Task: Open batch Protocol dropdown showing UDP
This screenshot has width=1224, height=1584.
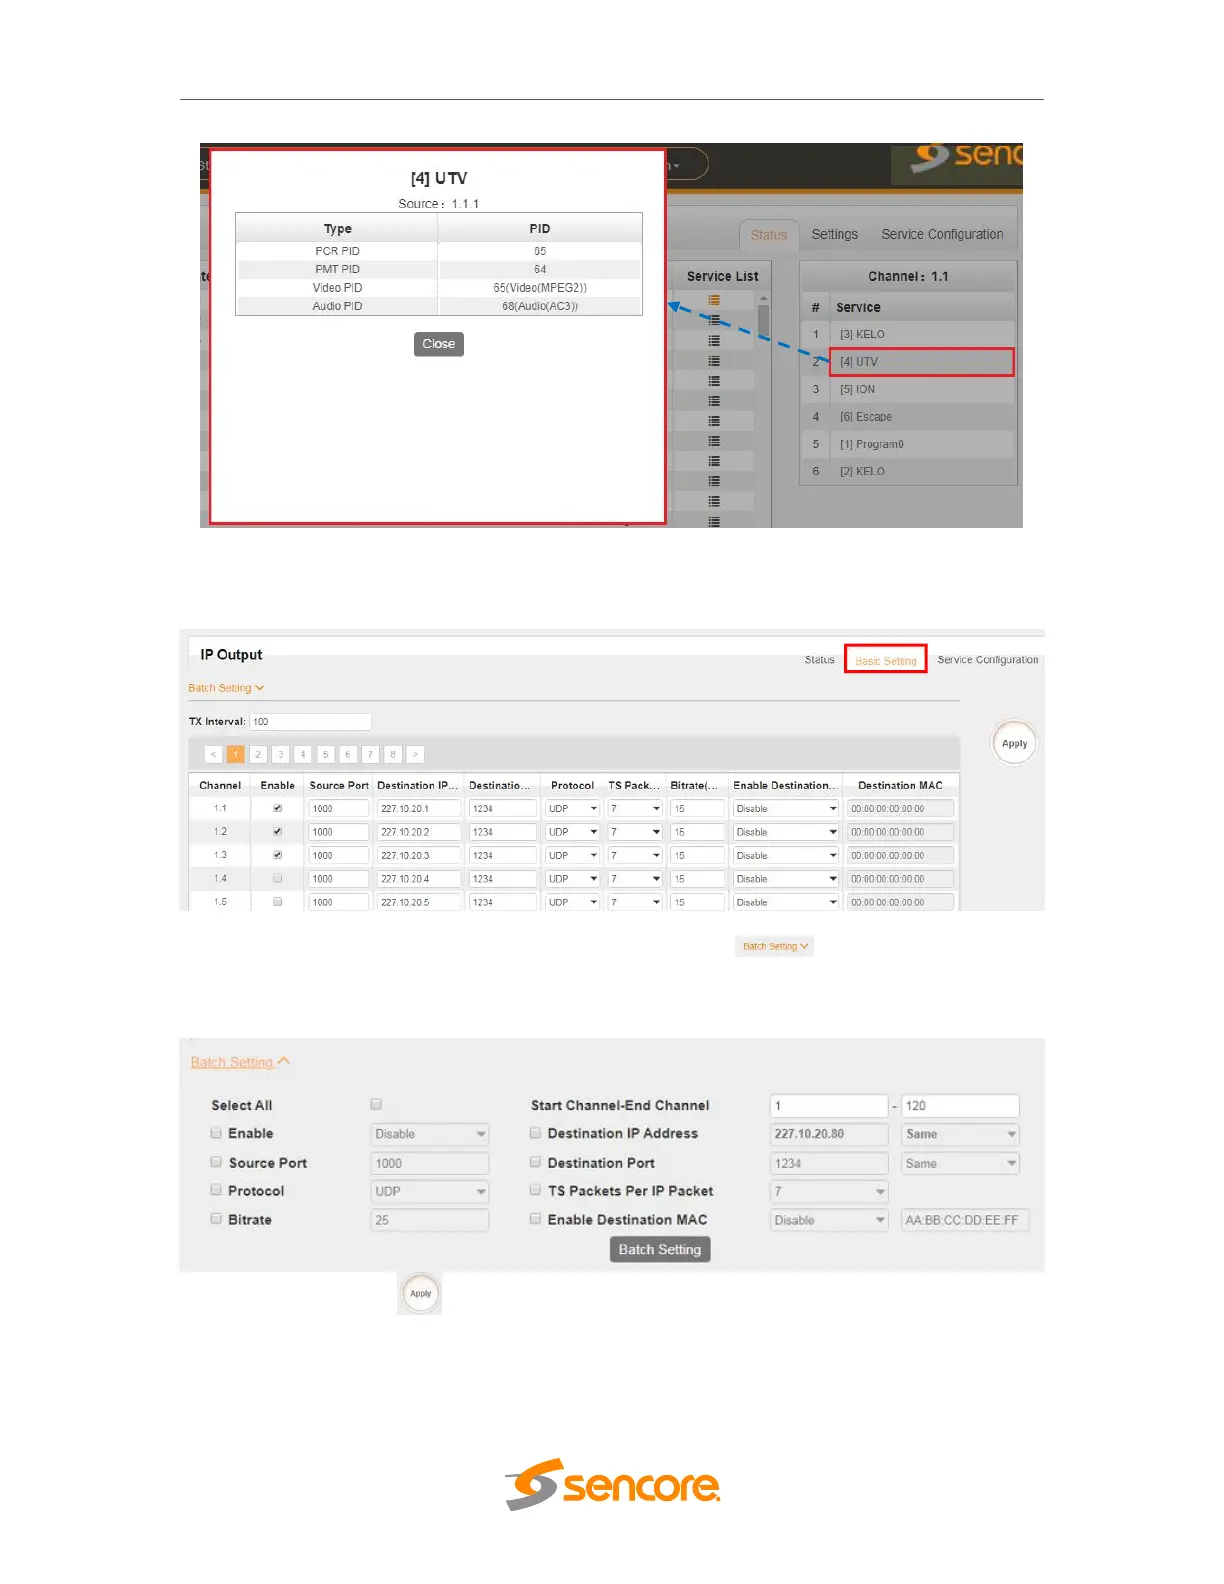Action: (x=430, y=1191)
